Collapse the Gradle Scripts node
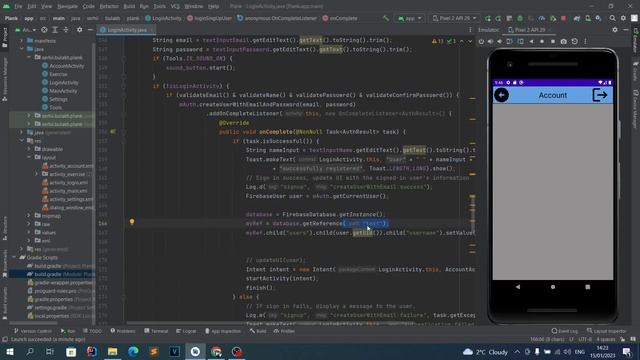This screenshot has width=640, height=360. [14, 257]
